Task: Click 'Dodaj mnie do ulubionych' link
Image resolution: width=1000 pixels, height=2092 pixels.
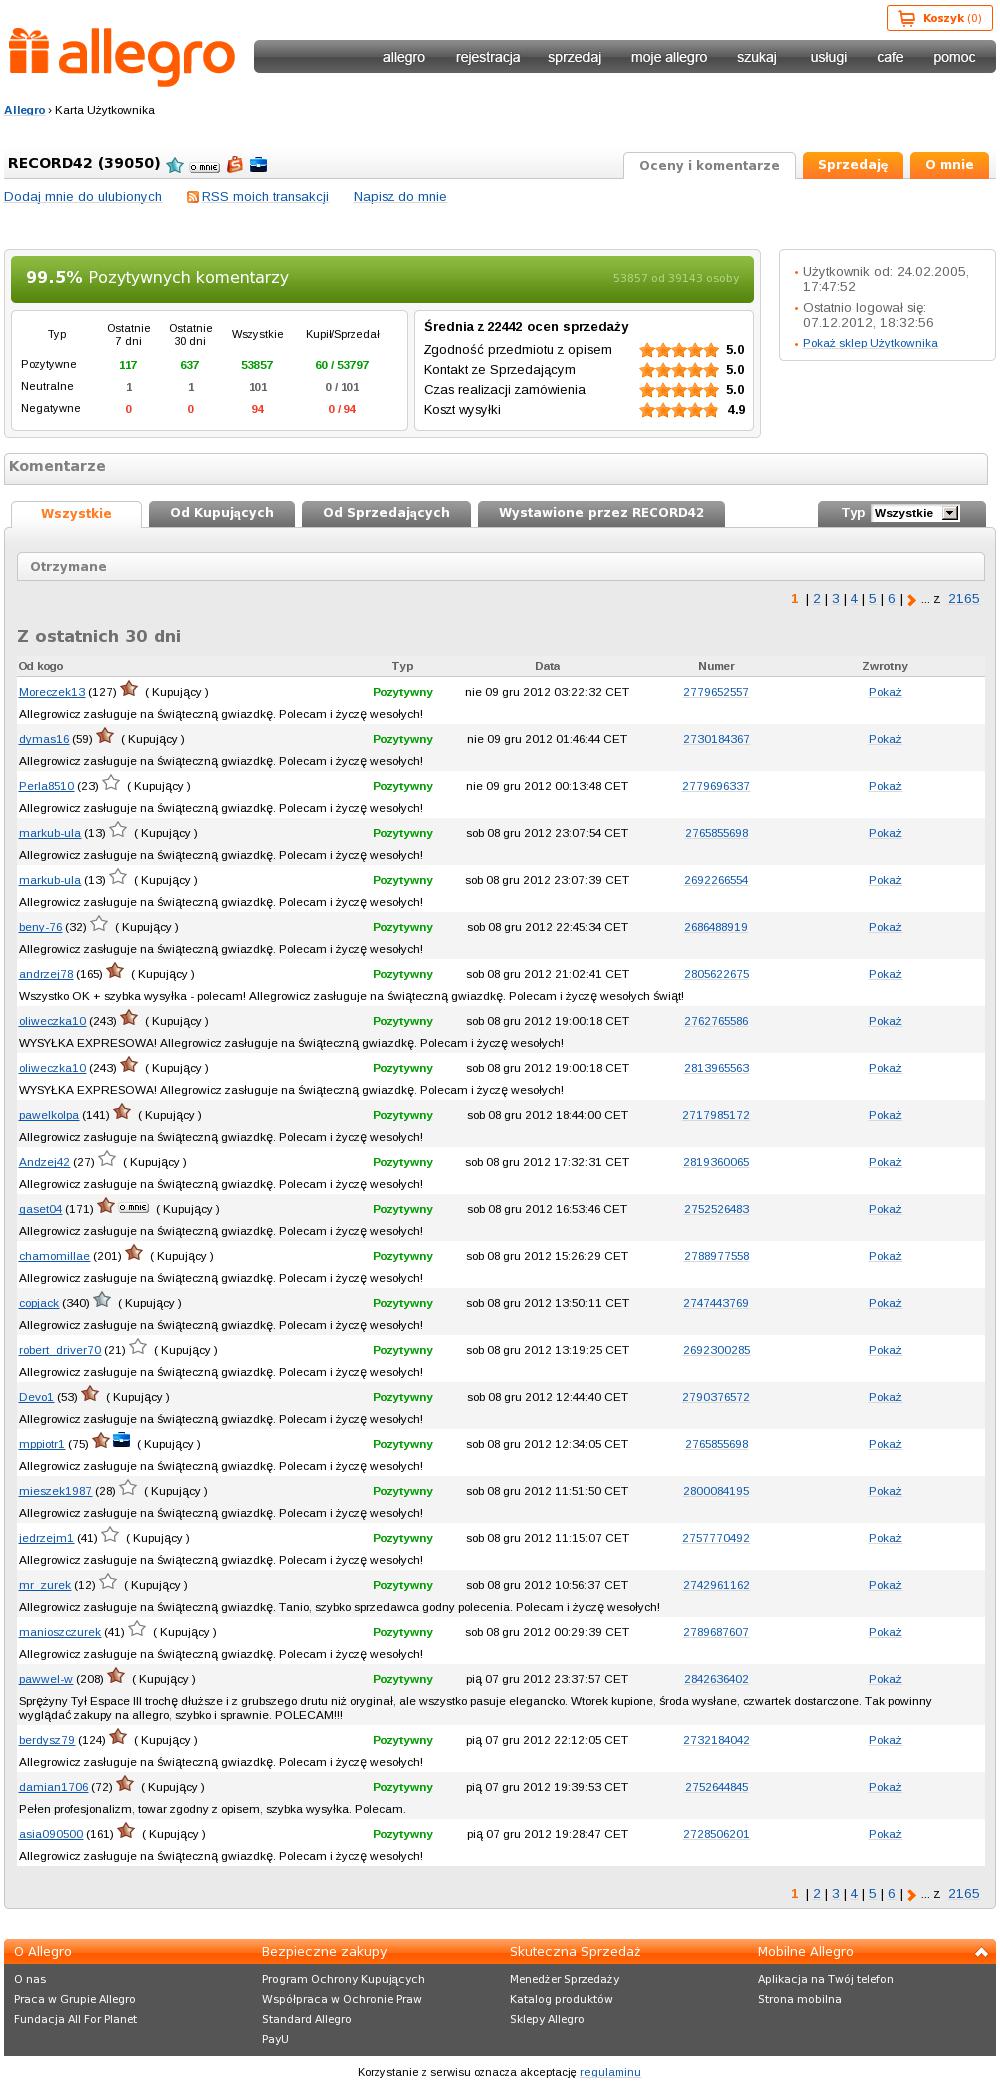Action: [83, 197]
